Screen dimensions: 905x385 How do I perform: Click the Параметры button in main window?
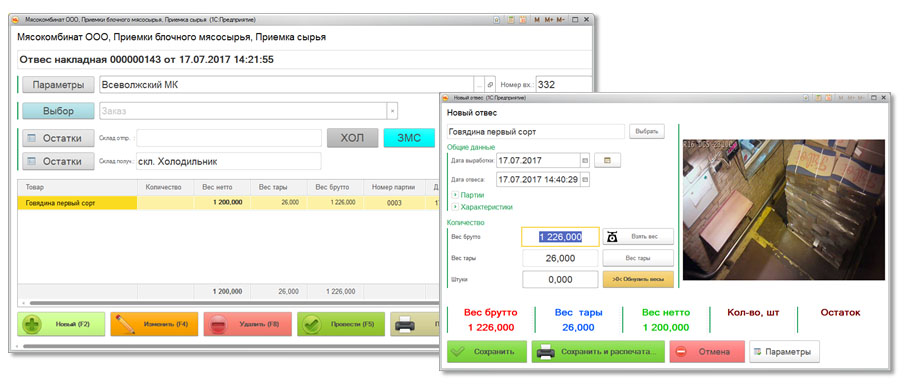pos(58,84)
